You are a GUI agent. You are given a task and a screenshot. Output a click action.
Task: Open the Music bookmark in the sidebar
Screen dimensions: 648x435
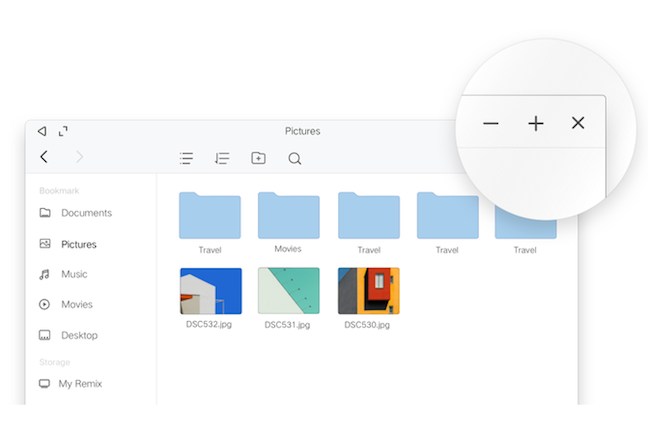click(63, 274)
